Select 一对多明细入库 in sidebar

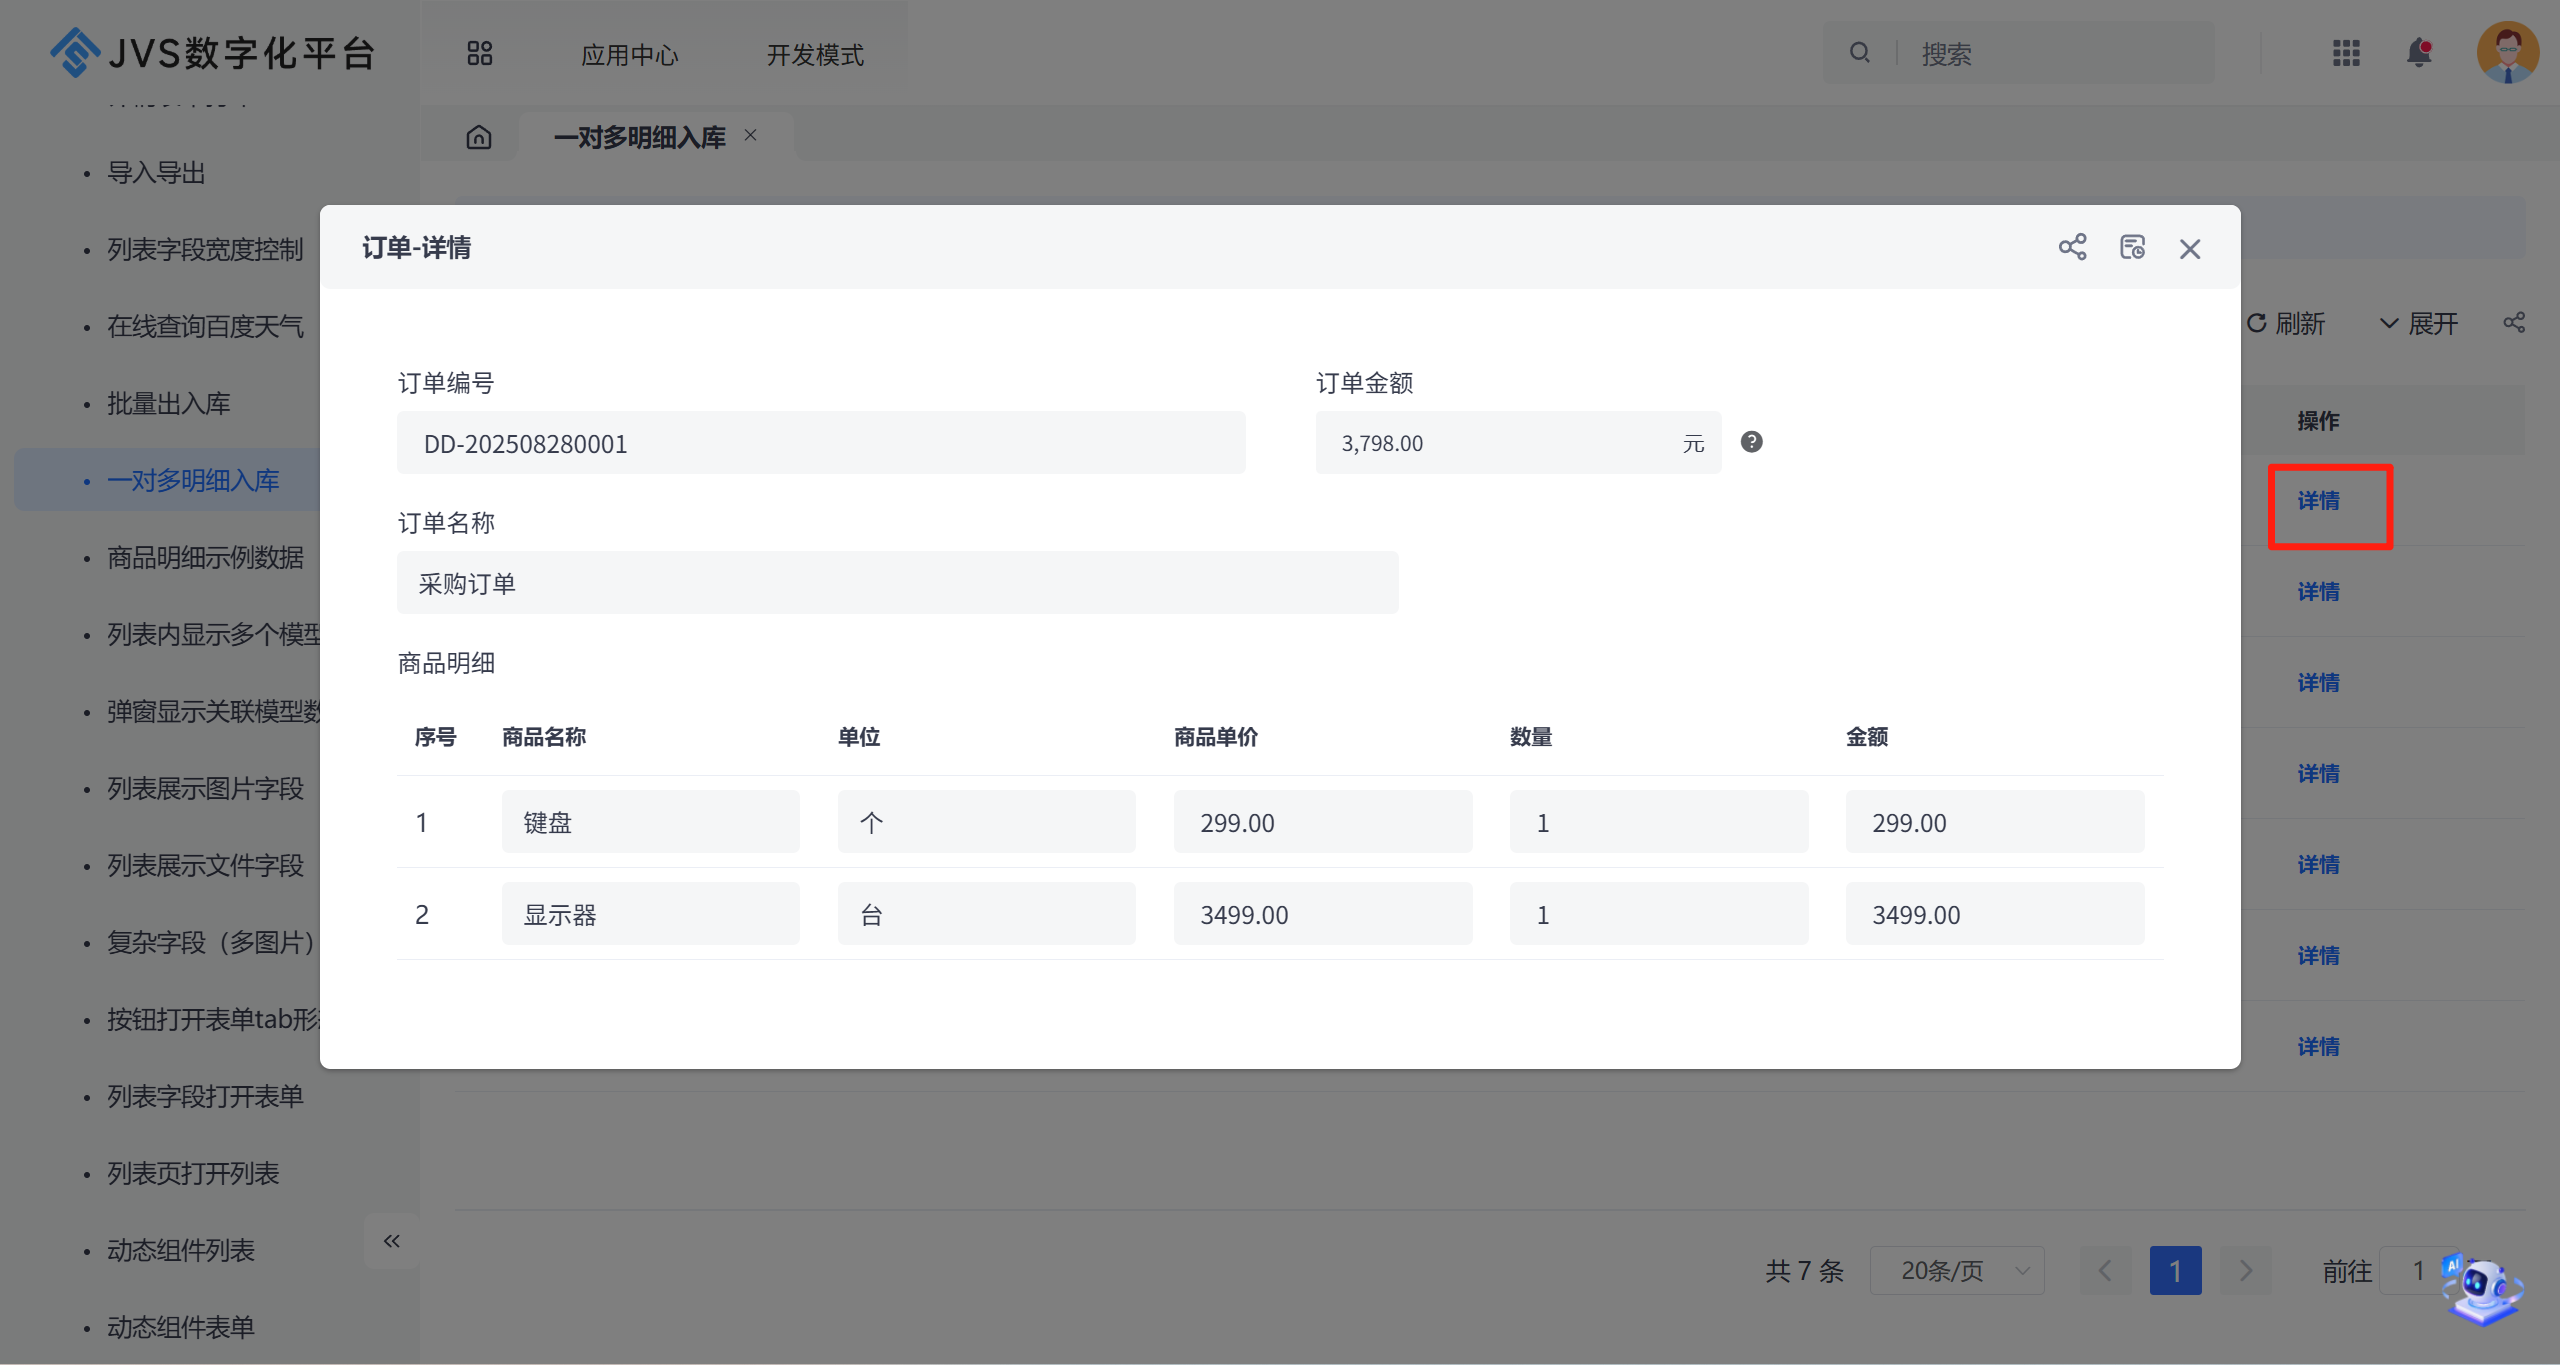(193, 481)
